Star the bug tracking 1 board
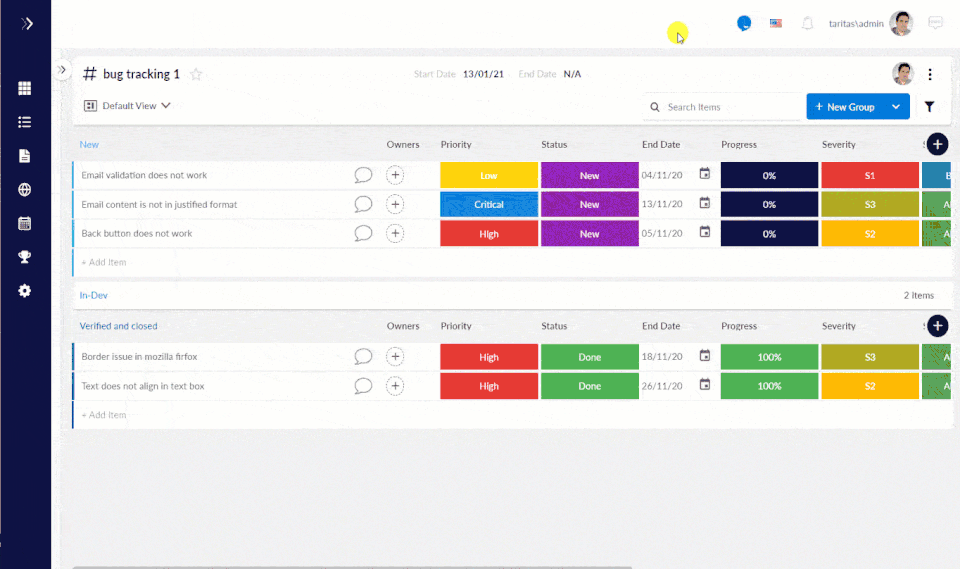This screenshot has width=960, height=569. click(x=196, y=74)
